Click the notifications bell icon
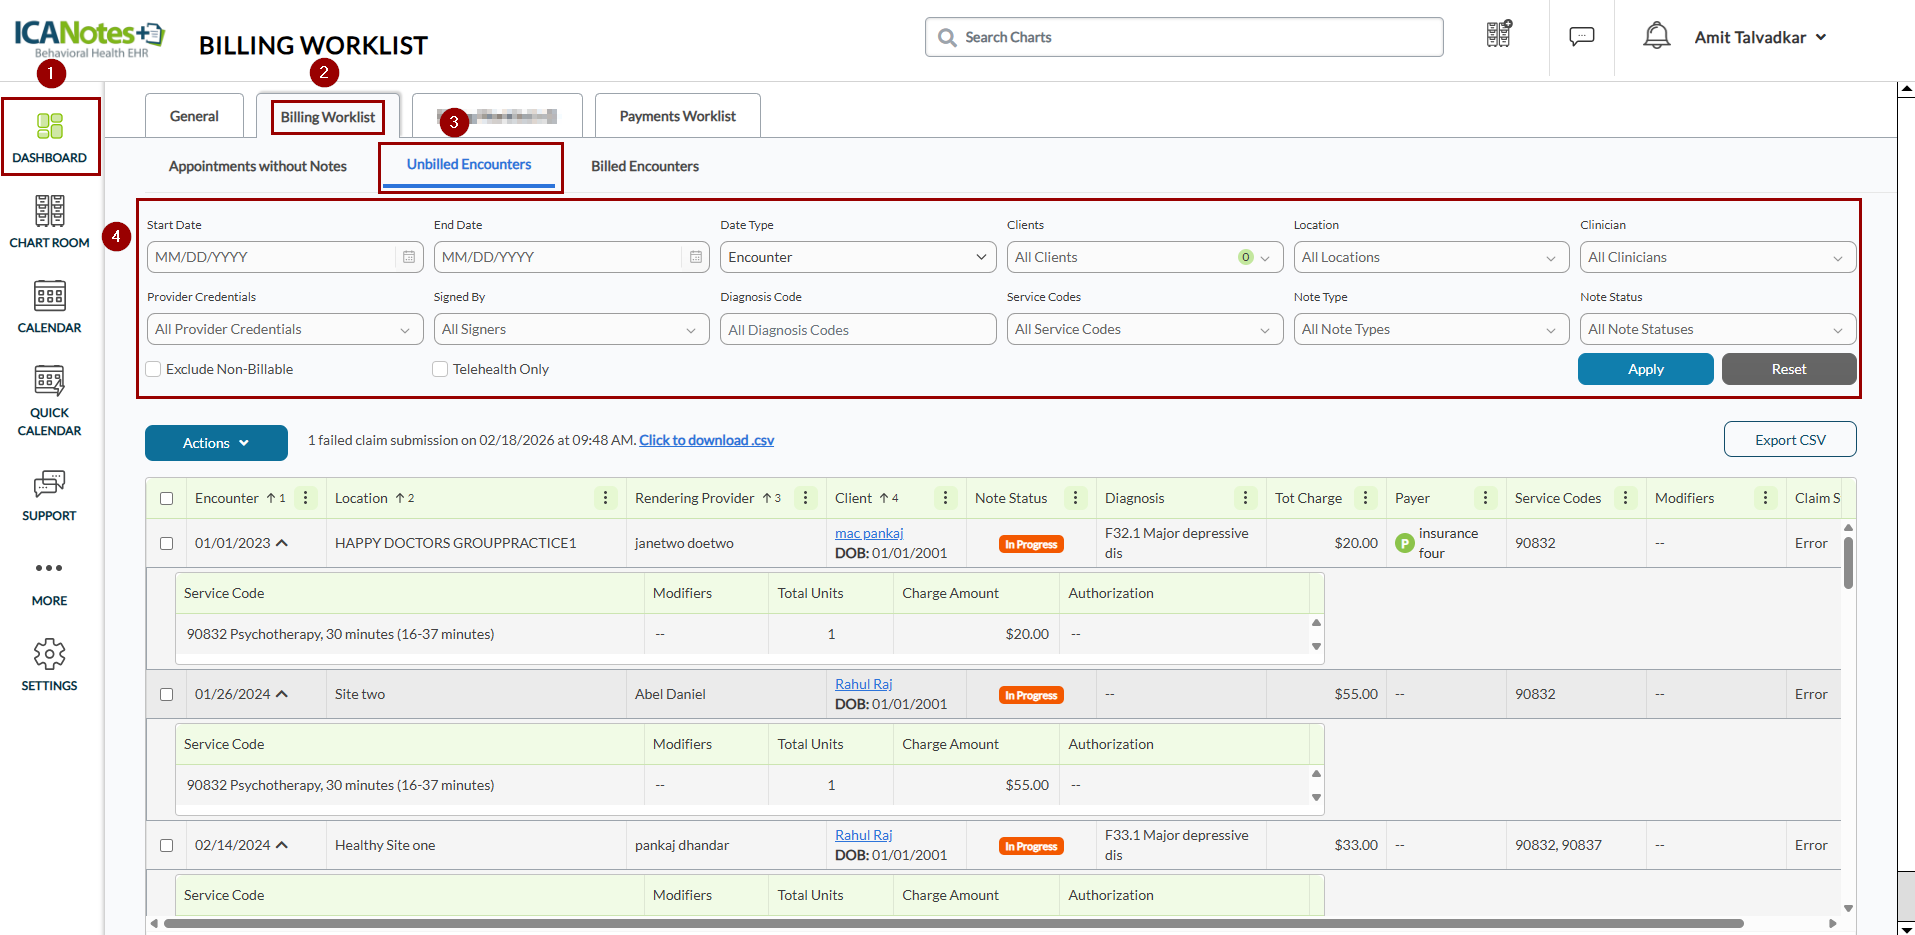Image resolution: width=1915 pixels, height=935 pixels. (x=1656, y=37)
